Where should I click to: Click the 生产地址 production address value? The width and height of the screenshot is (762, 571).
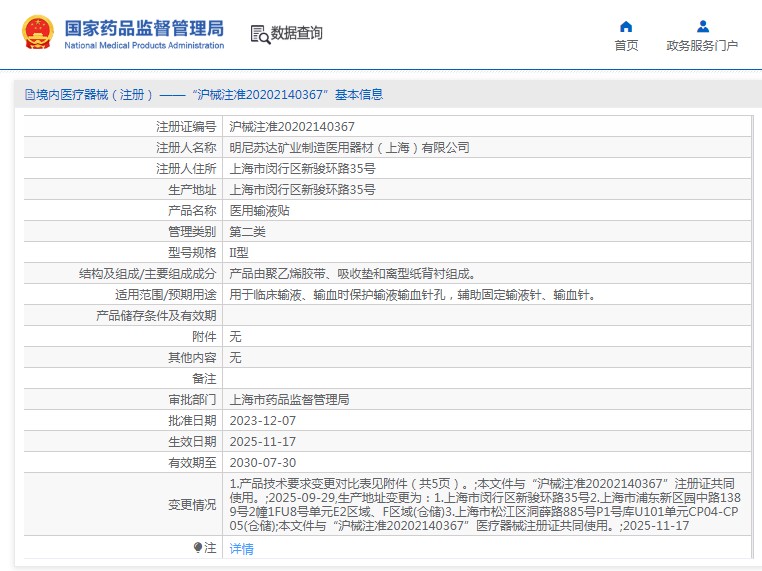302,190
